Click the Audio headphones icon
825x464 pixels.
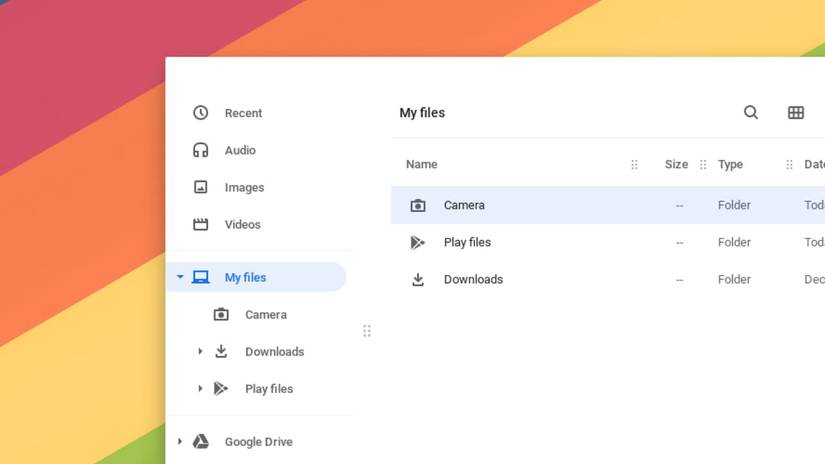pos(200,150)
